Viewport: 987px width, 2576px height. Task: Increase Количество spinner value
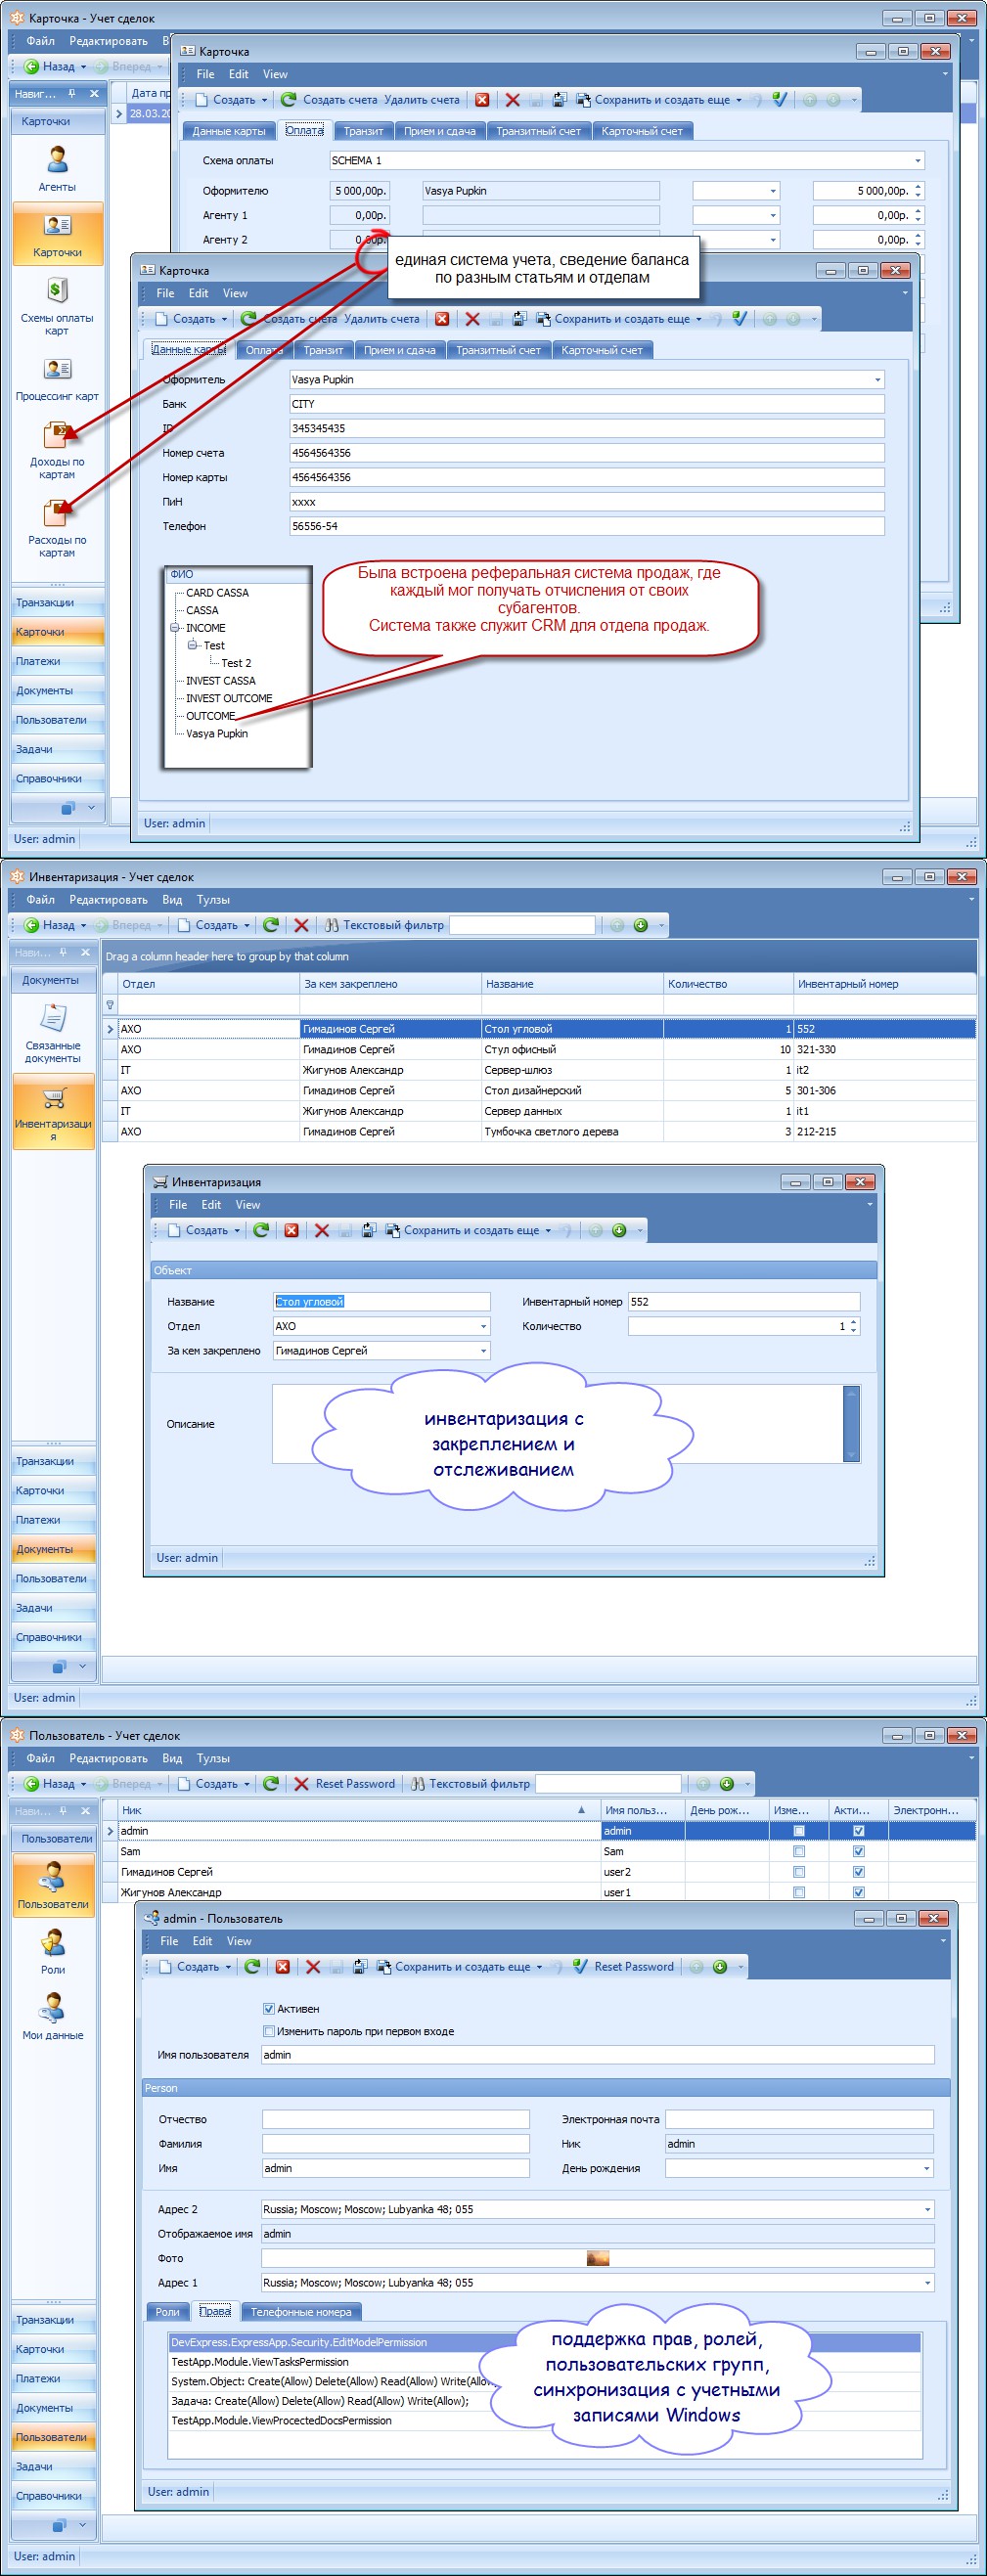click(853, 1322)
